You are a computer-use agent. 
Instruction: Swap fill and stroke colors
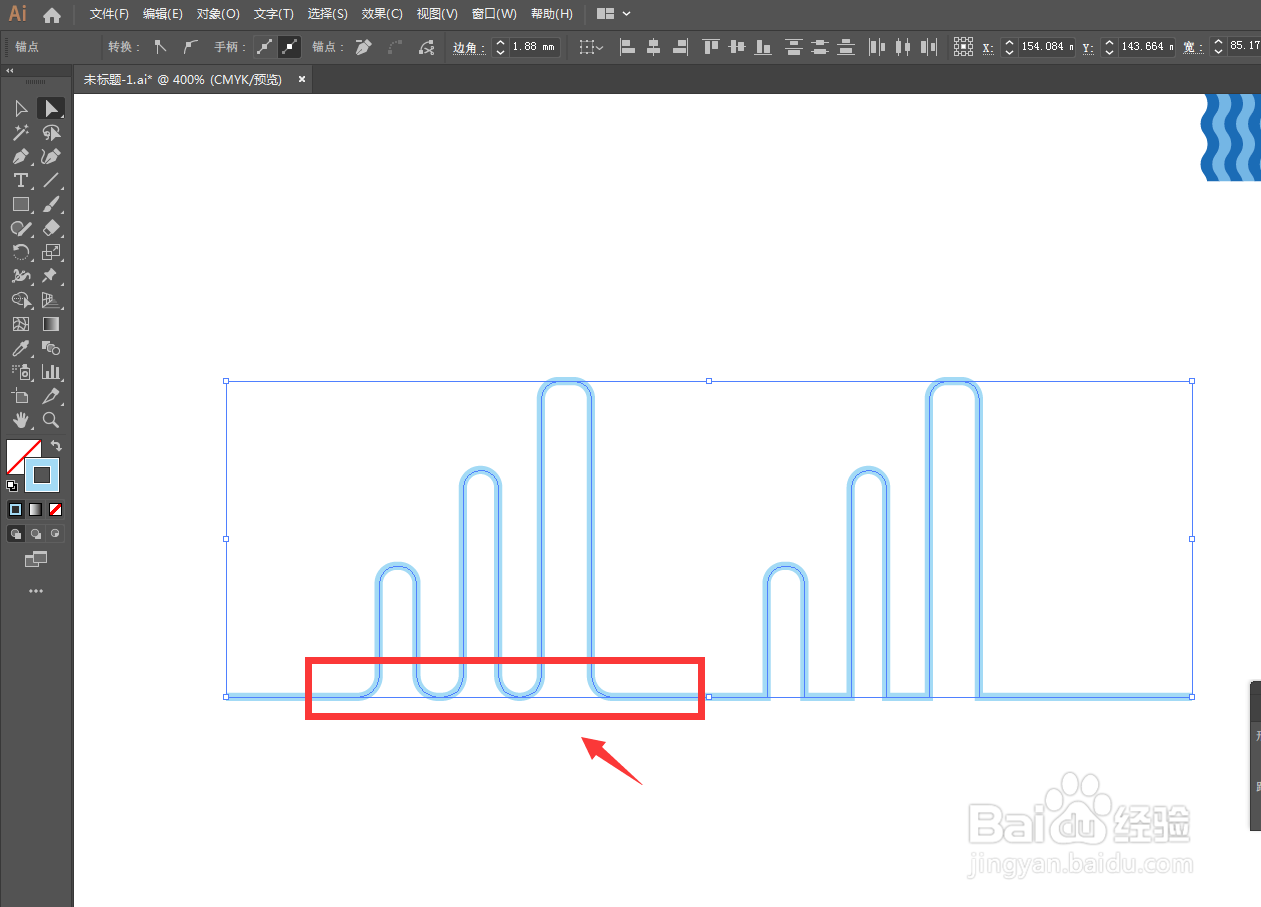[x=56, y=446]
